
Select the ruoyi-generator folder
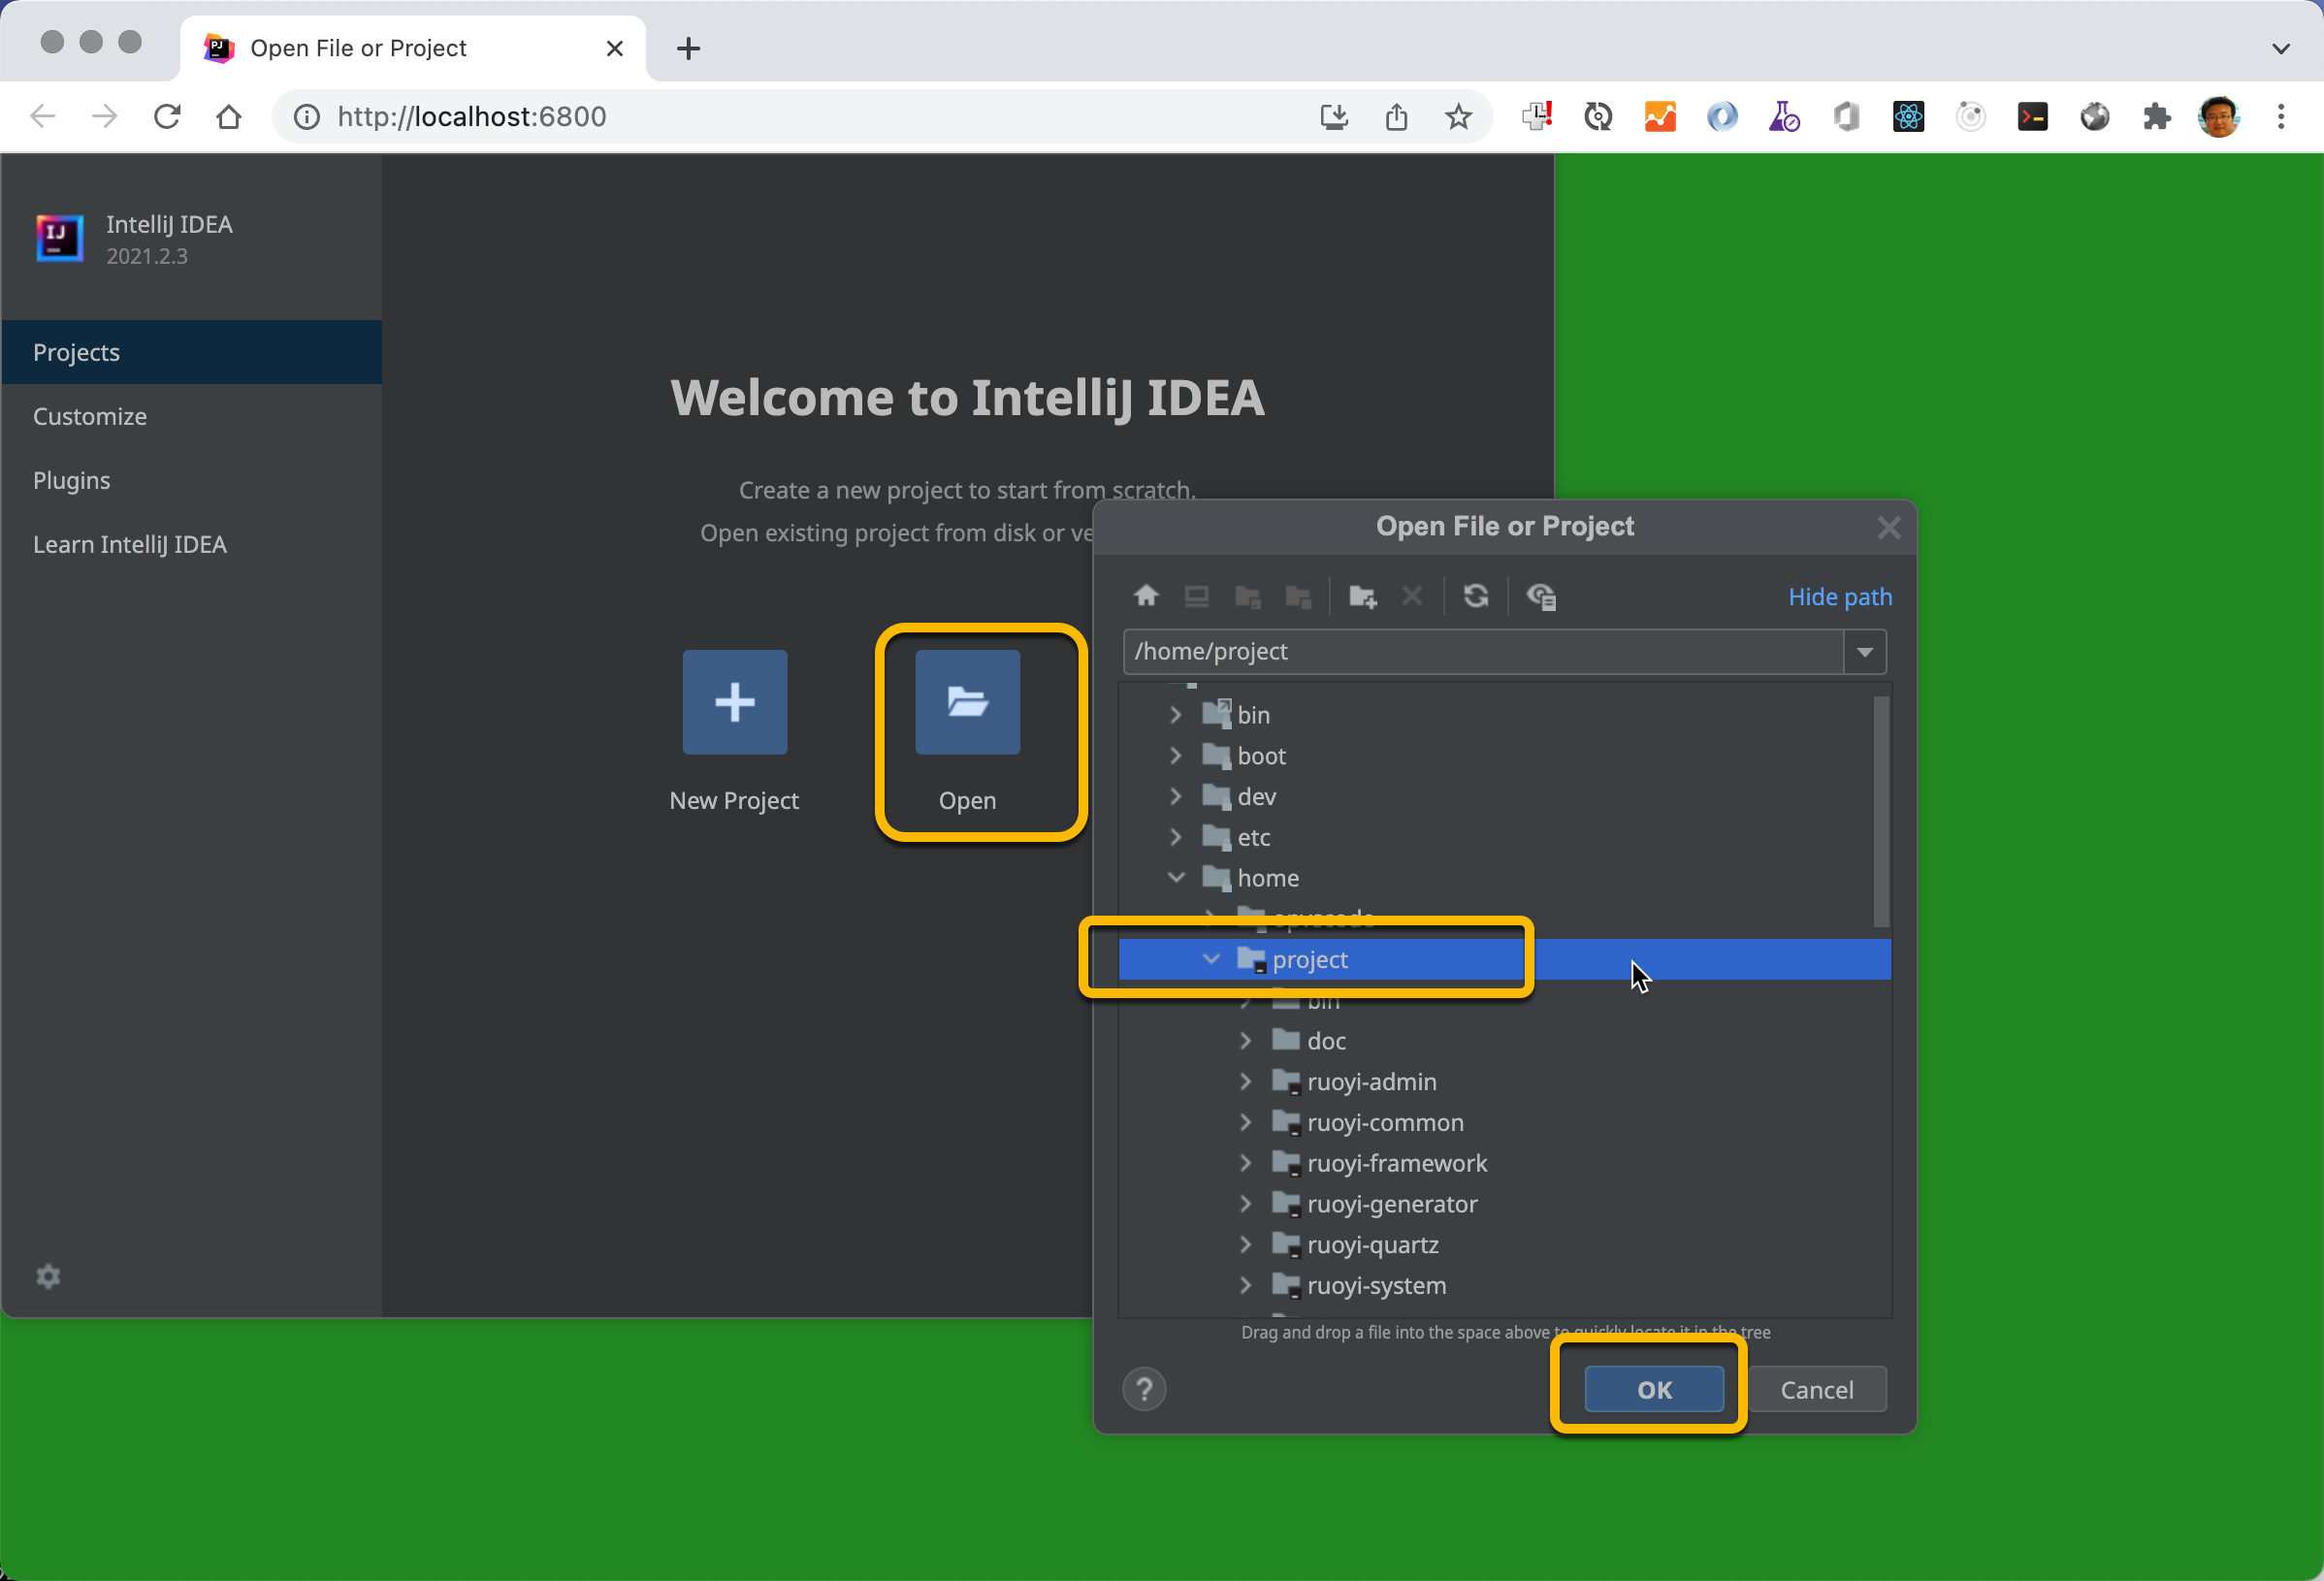click(1504, 1204)
